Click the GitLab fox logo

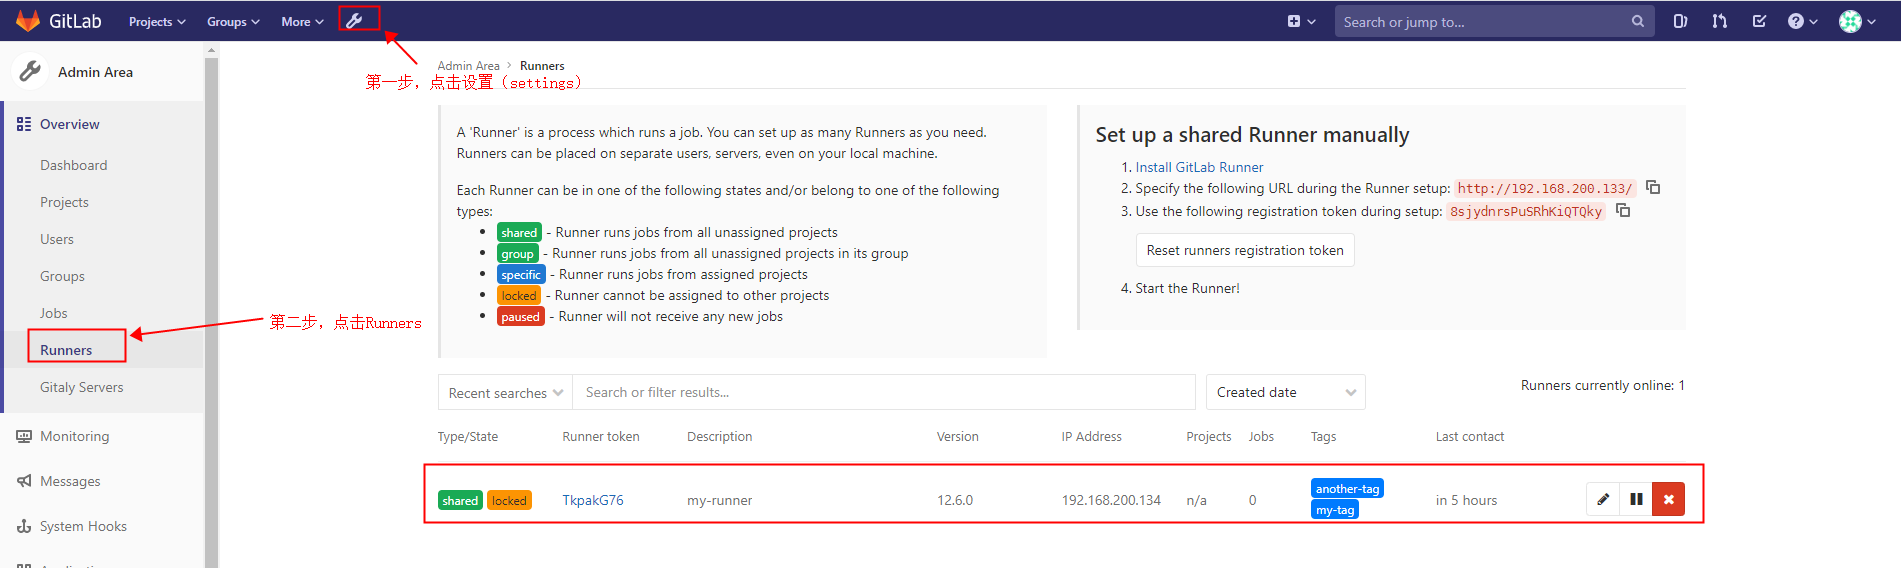click(x=28, y=21)
